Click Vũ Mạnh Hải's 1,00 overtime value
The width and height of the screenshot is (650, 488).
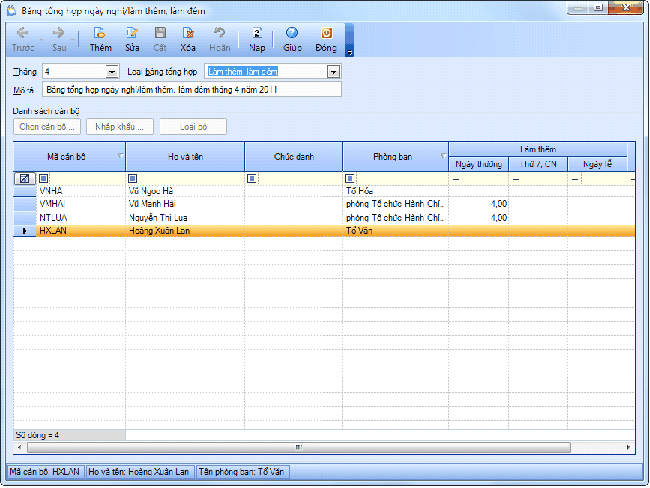coord(499,204)
